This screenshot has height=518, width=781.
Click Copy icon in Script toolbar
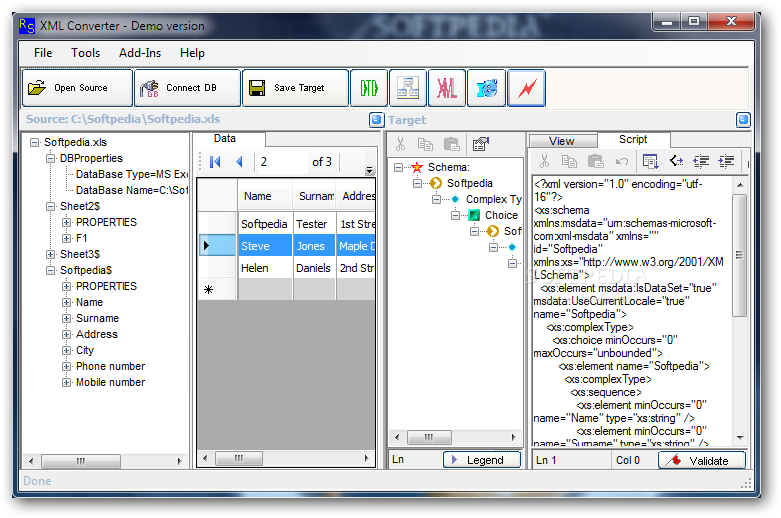pyautogui.click(x=569, y=161)
